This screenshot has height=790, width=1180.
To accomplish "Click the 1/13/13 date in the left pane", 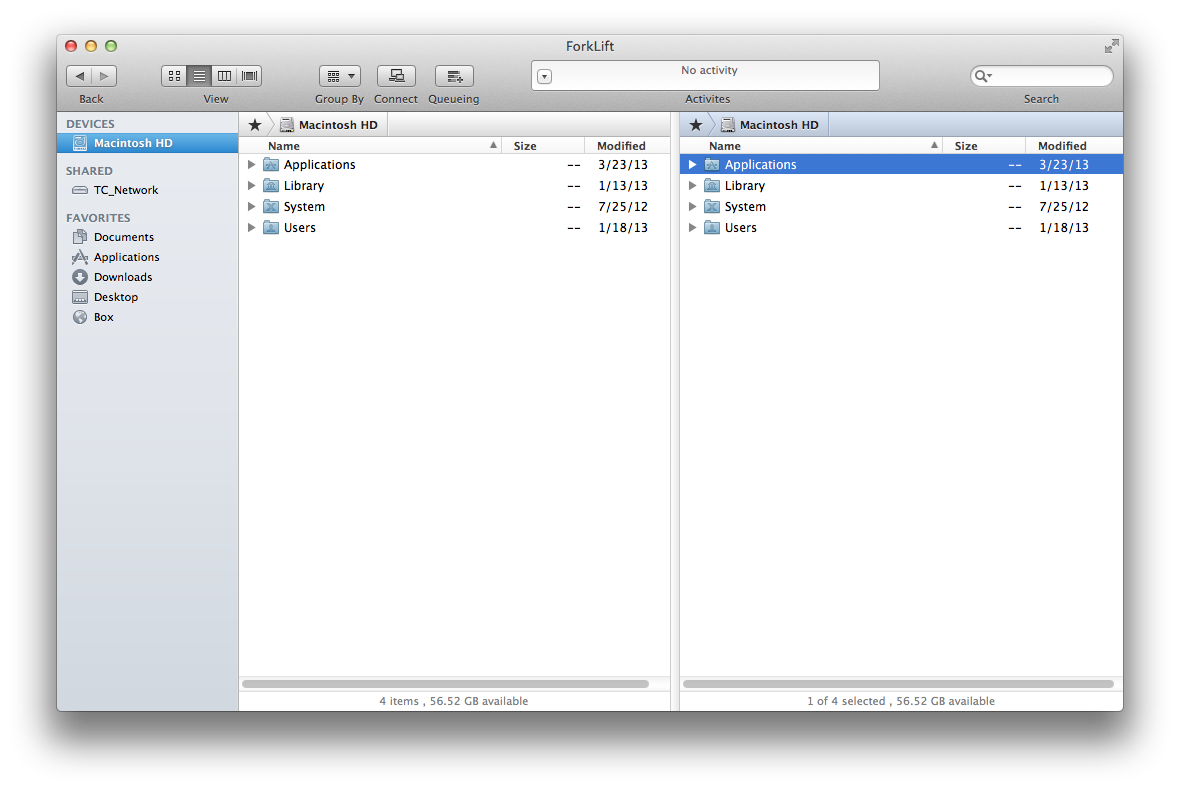I will click(622, 186).
